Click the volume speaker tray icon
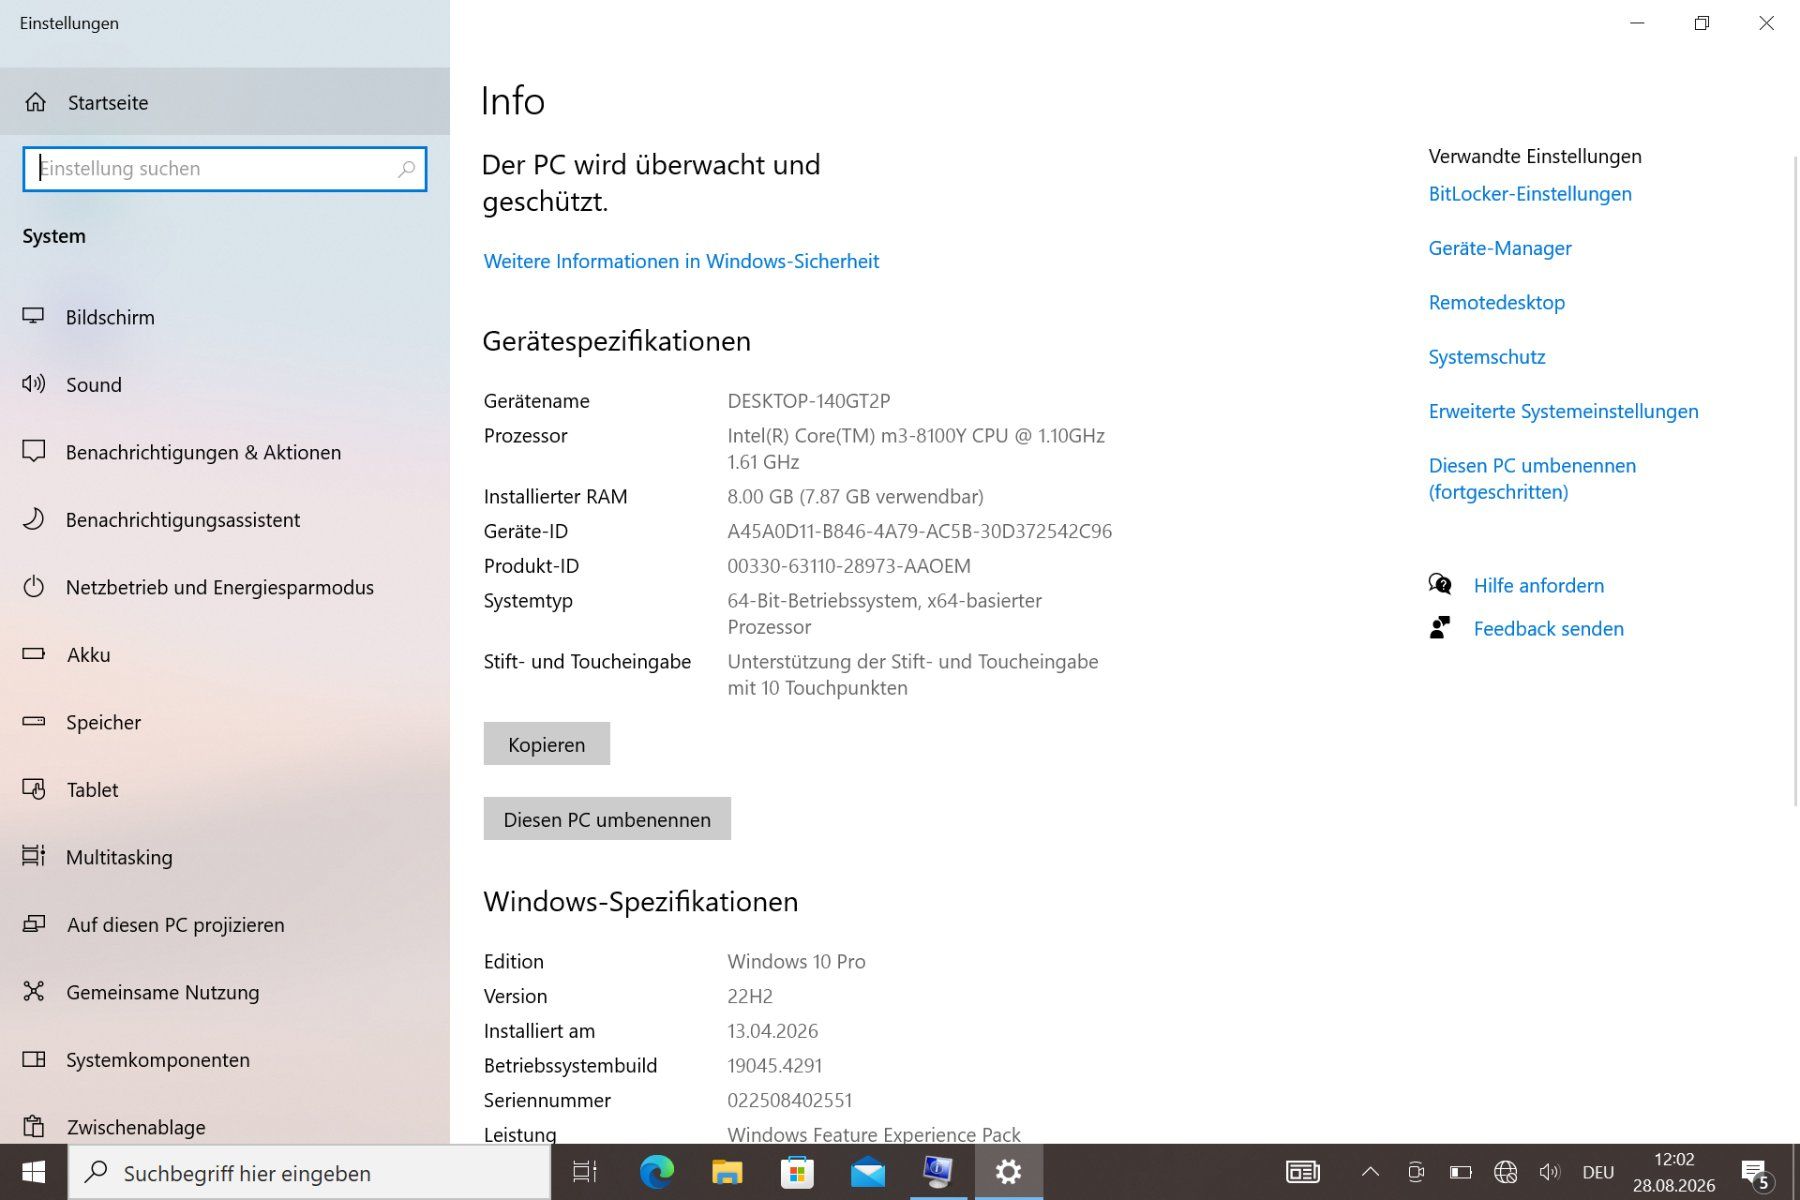Image resolution: width=1800 pixels, height=1200 pixels. (x=1550, y=1172)
